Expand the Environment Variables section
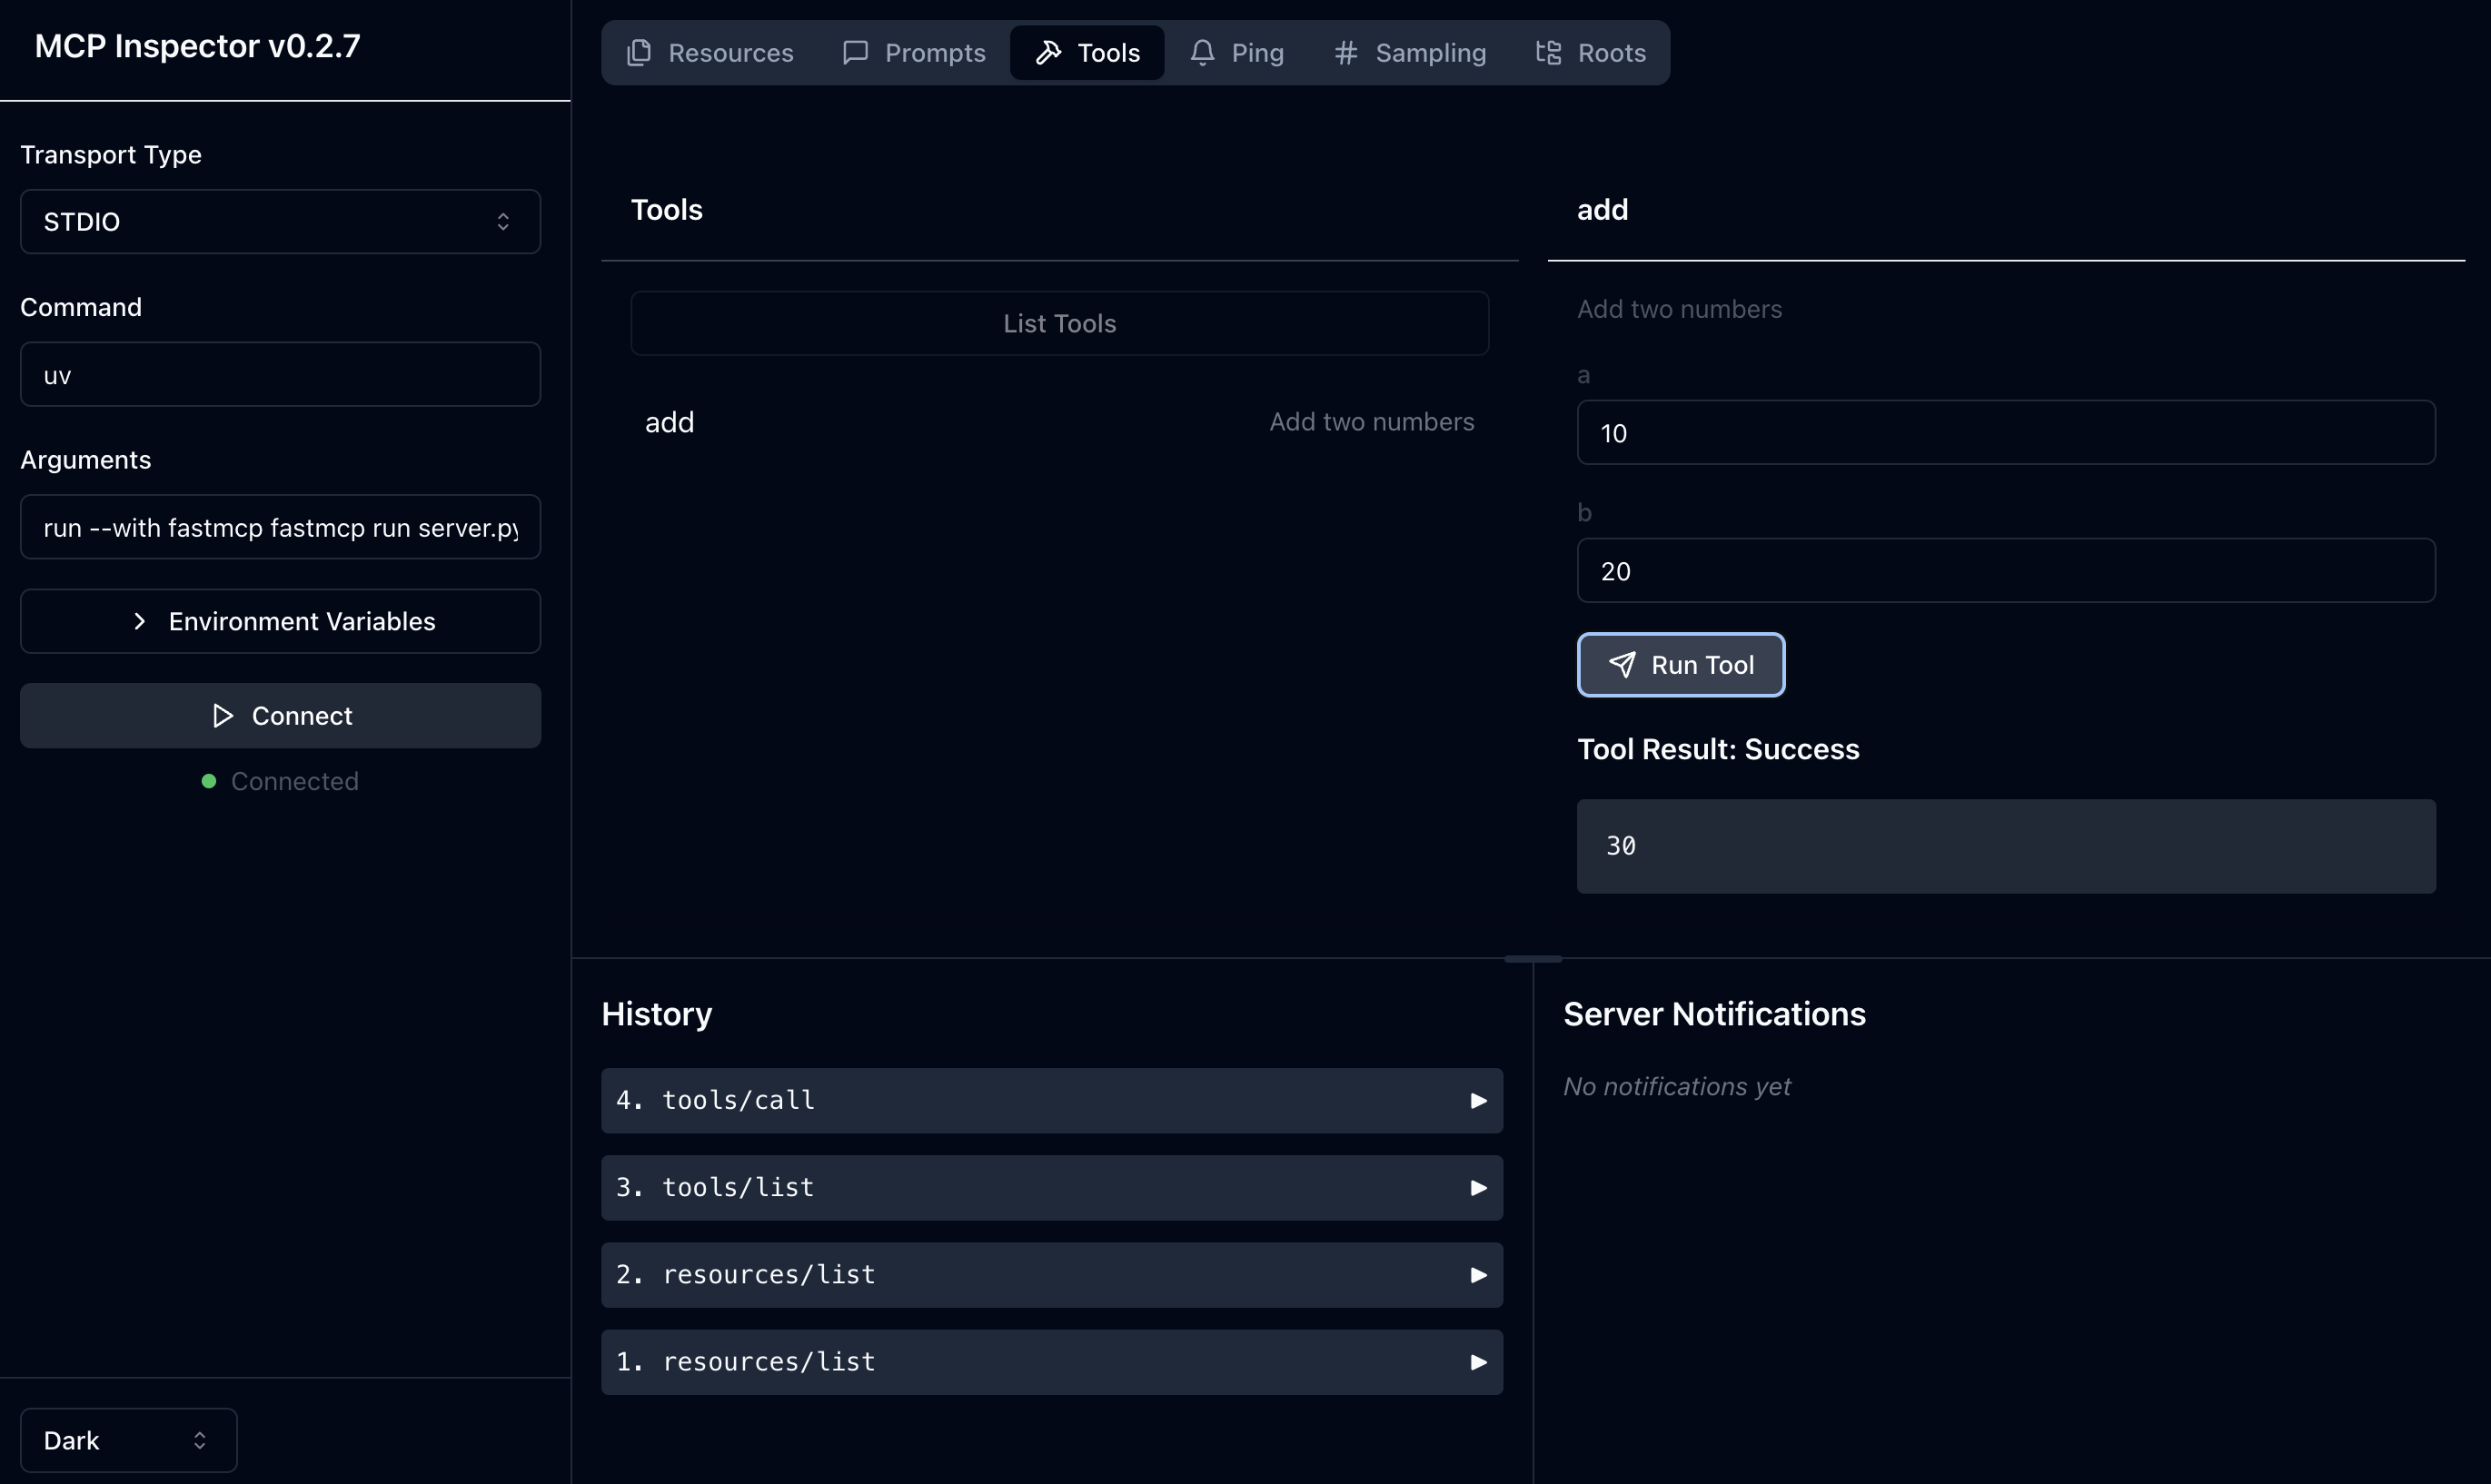Viewport: 2491px width, 1484px height. pos(280,621)
